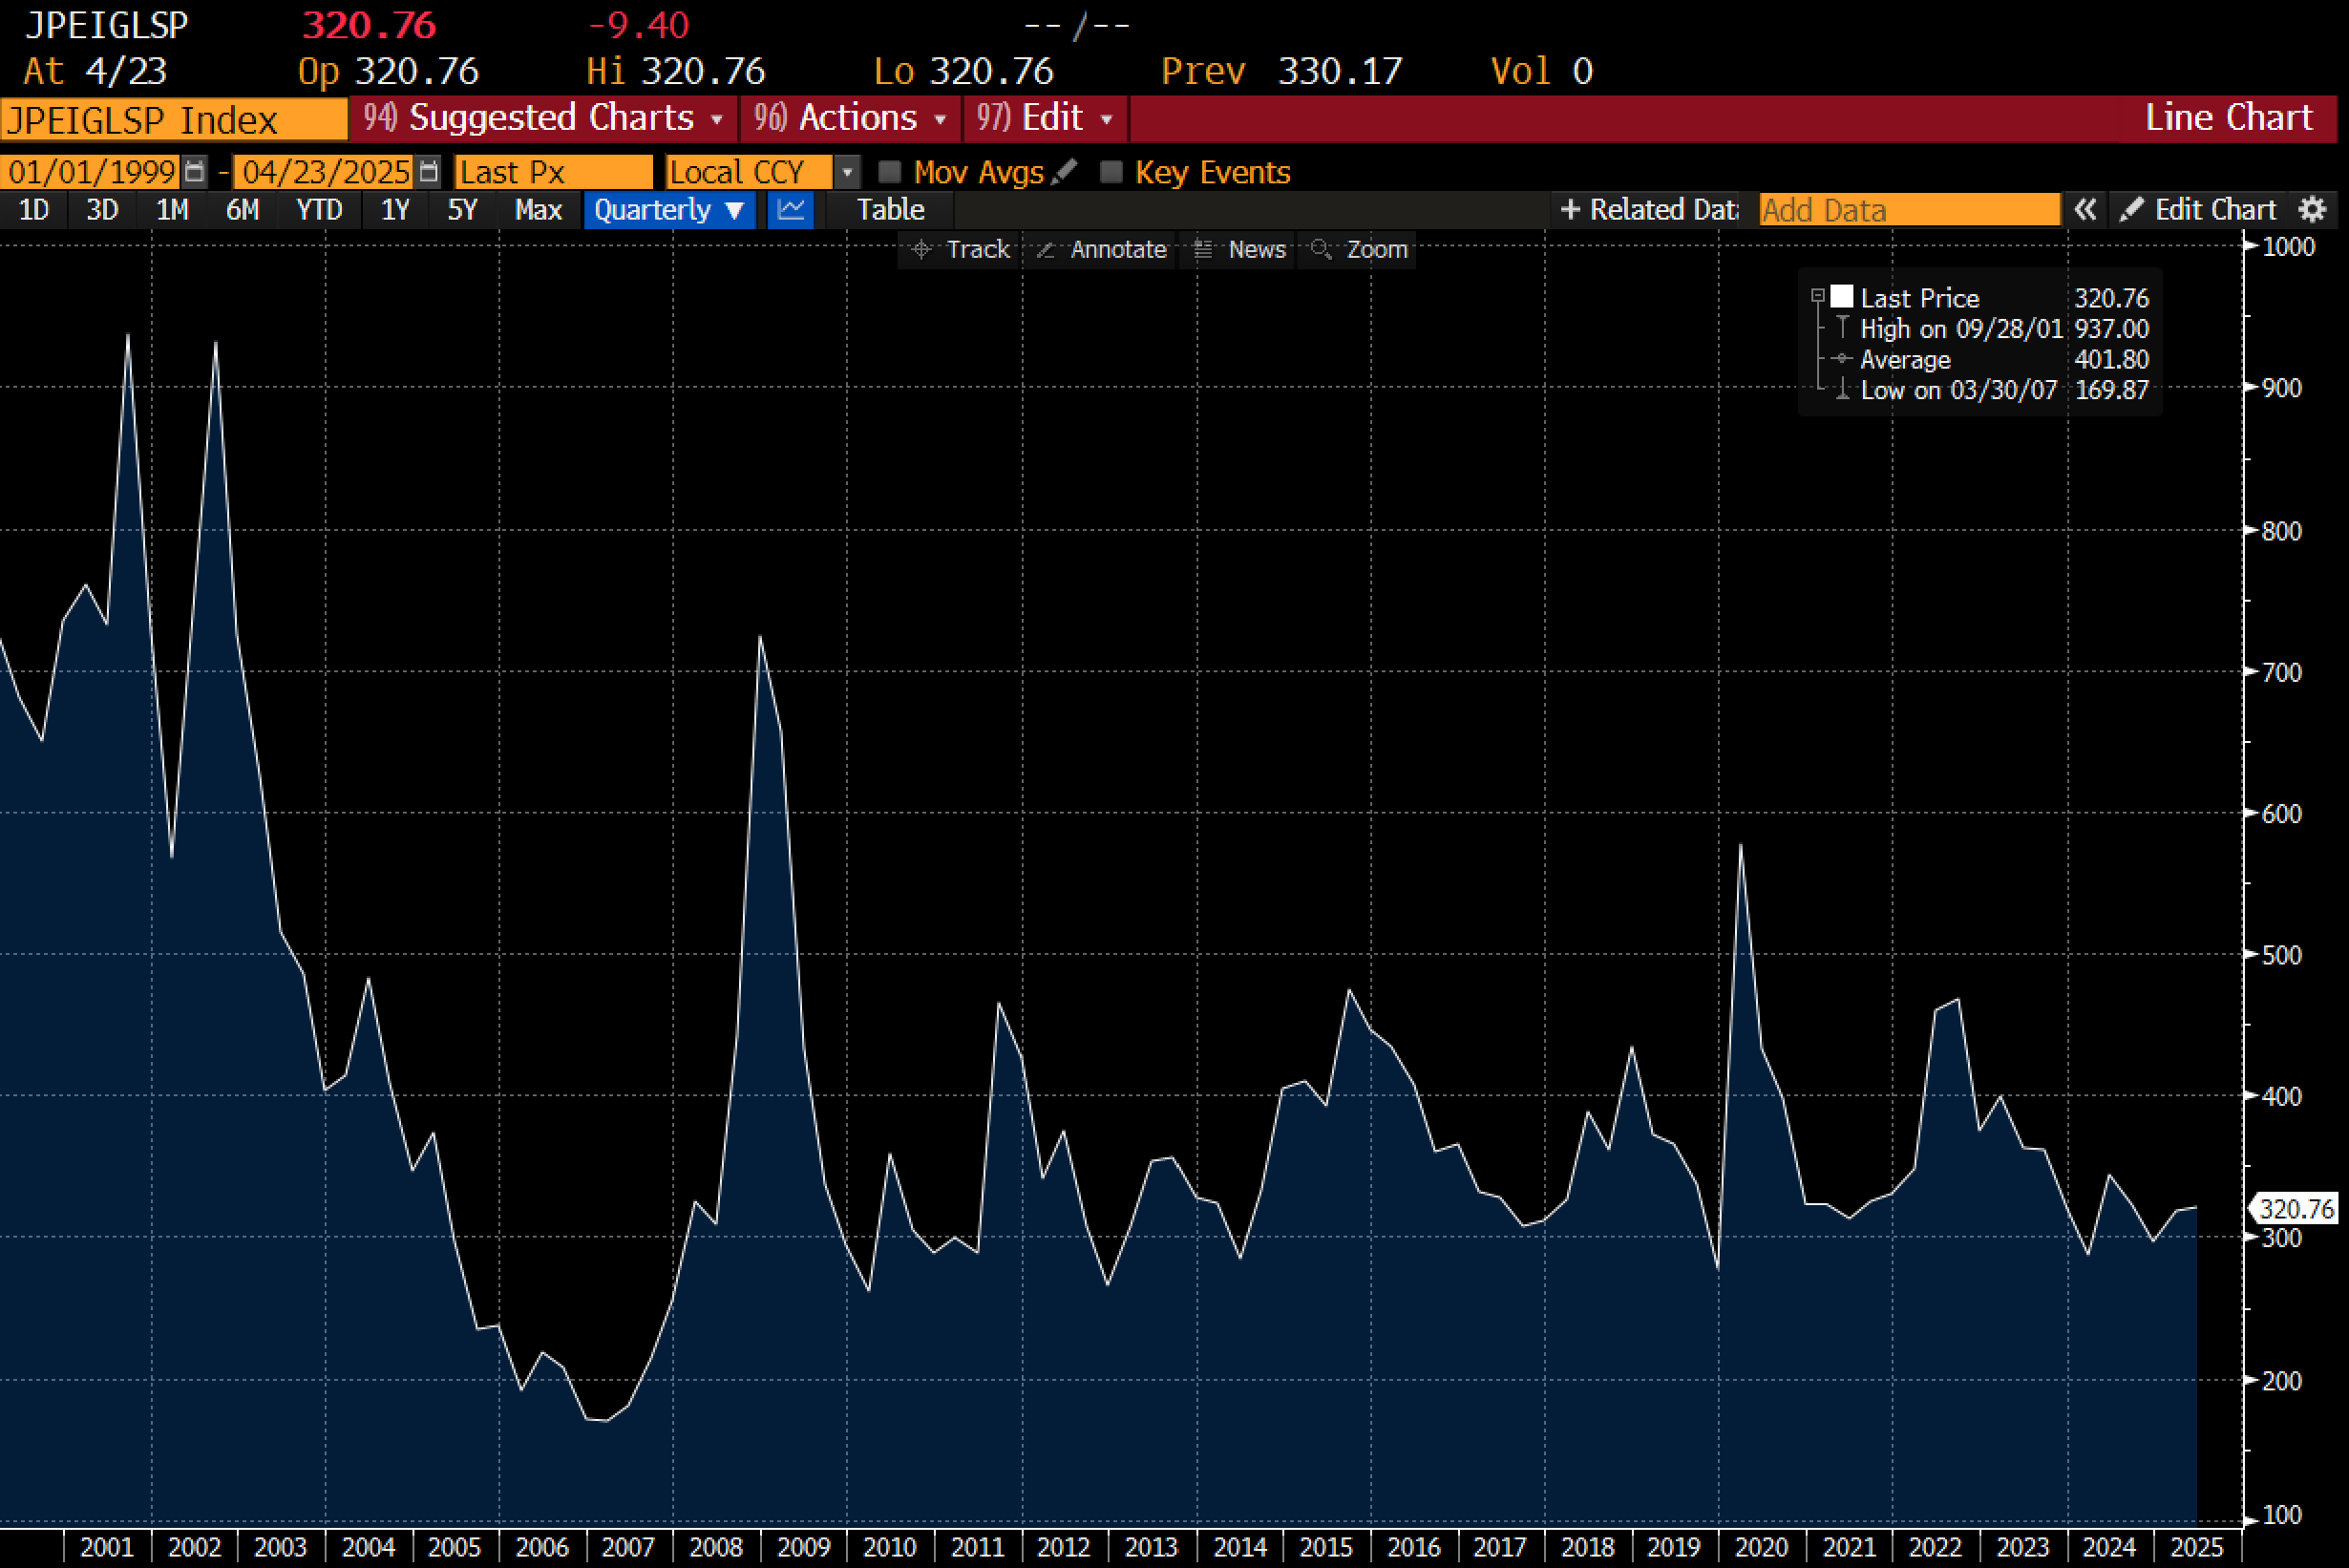The image size is (2349, 1568).
Task: Click the Annotate button label
Action: point(1118,249)
